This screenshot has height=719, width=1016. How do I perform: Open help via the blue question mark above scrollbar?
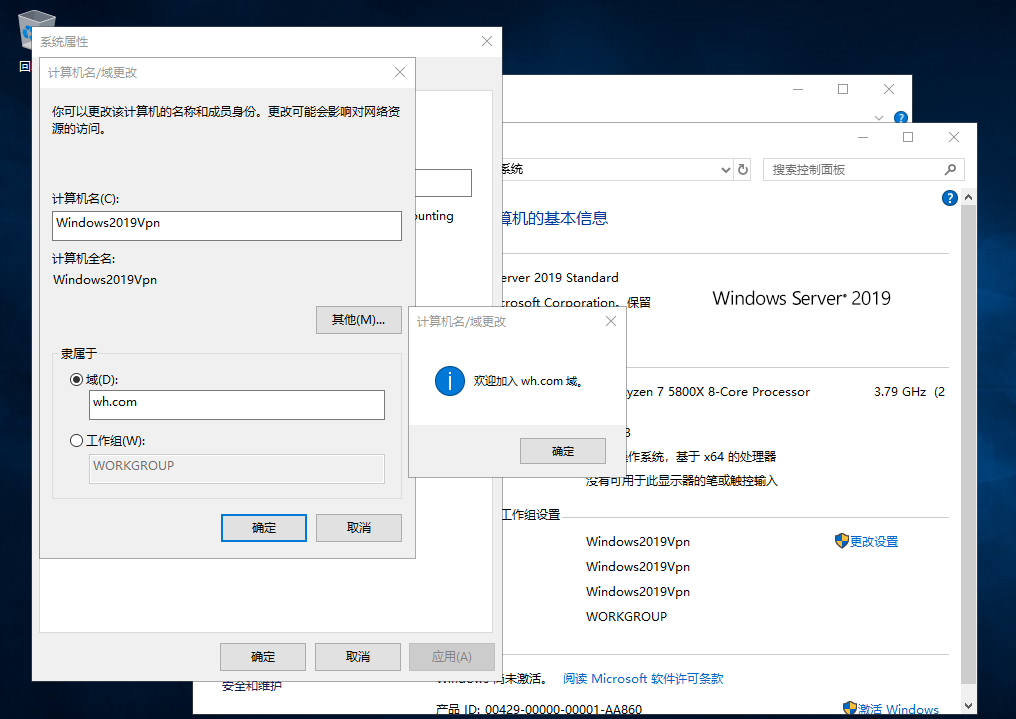click(x=950, y=198)
